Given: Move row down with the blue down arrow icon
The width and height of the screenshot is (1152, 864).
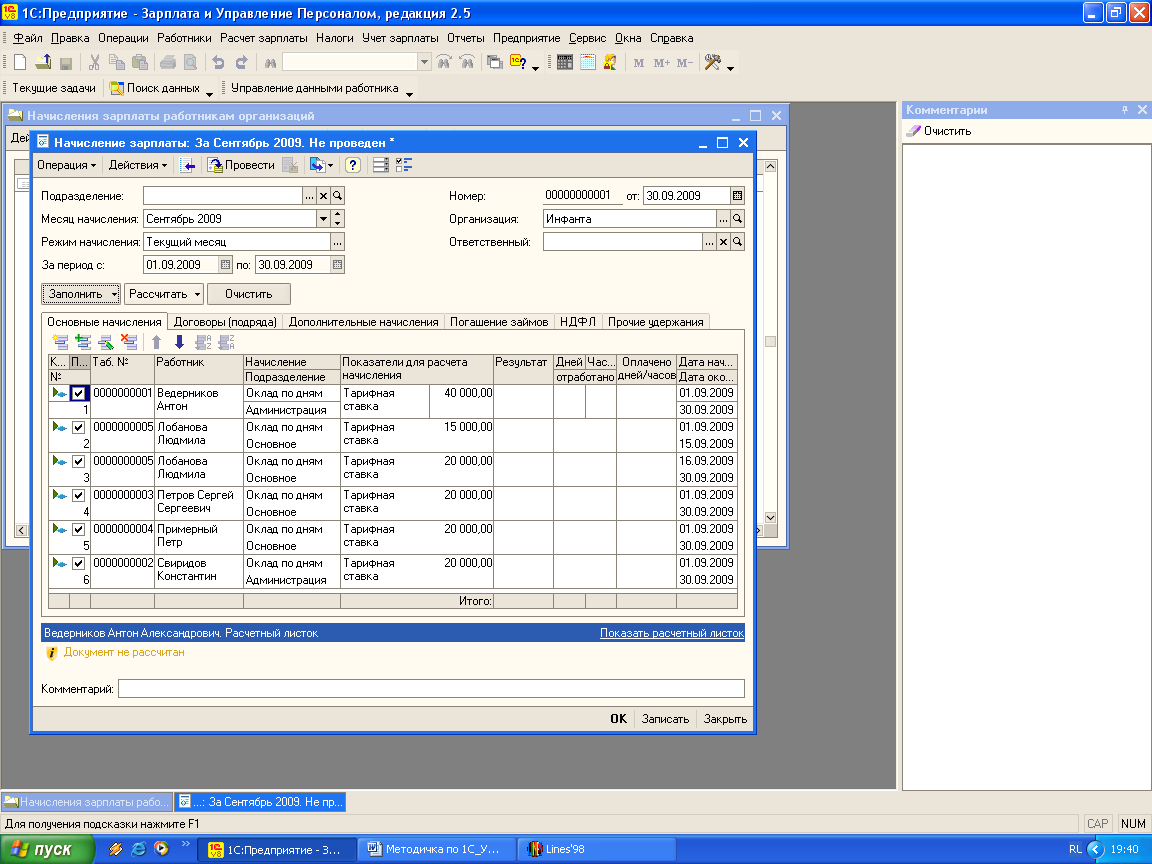Looking at the screenshot, I should (179, 342).
